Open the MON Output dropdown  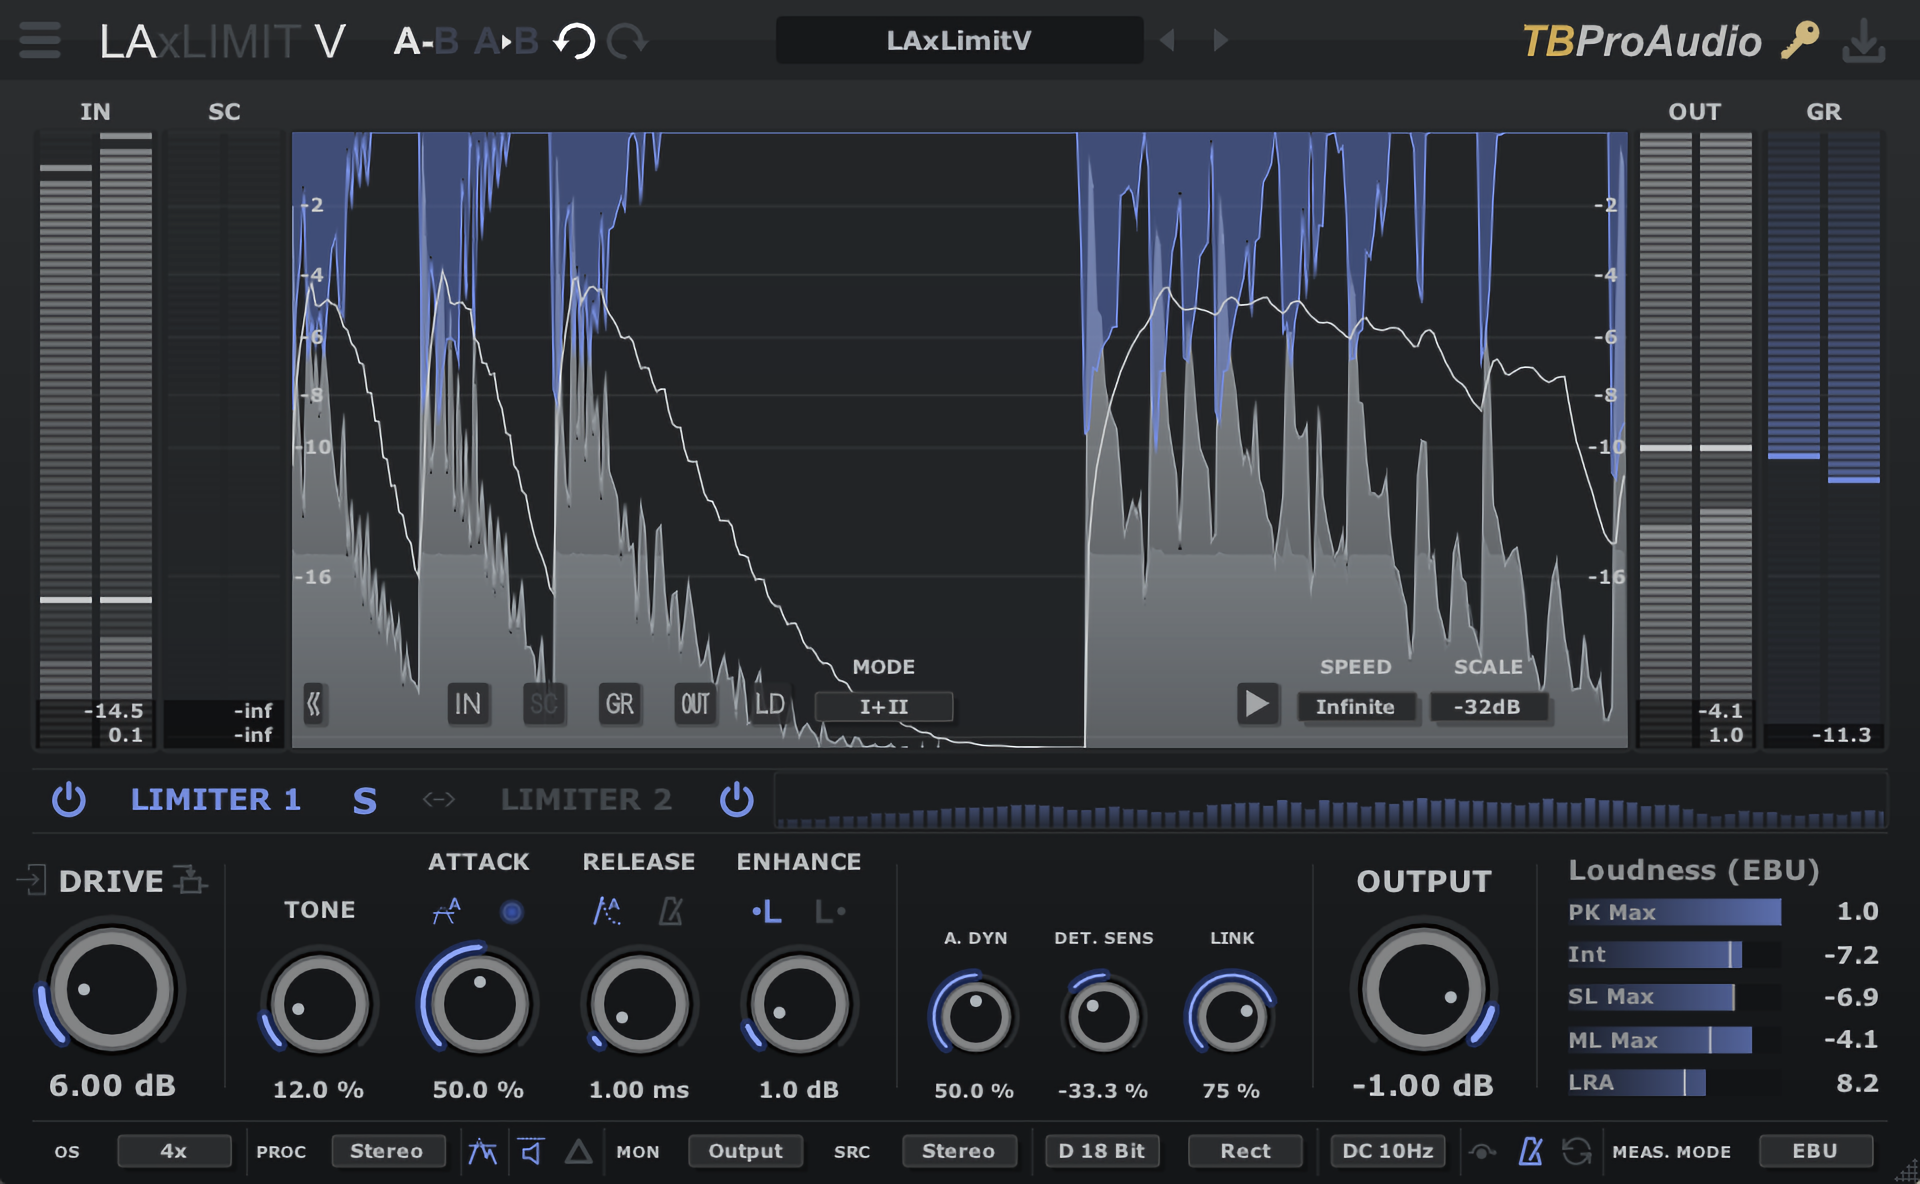(x=745, y=1151)
